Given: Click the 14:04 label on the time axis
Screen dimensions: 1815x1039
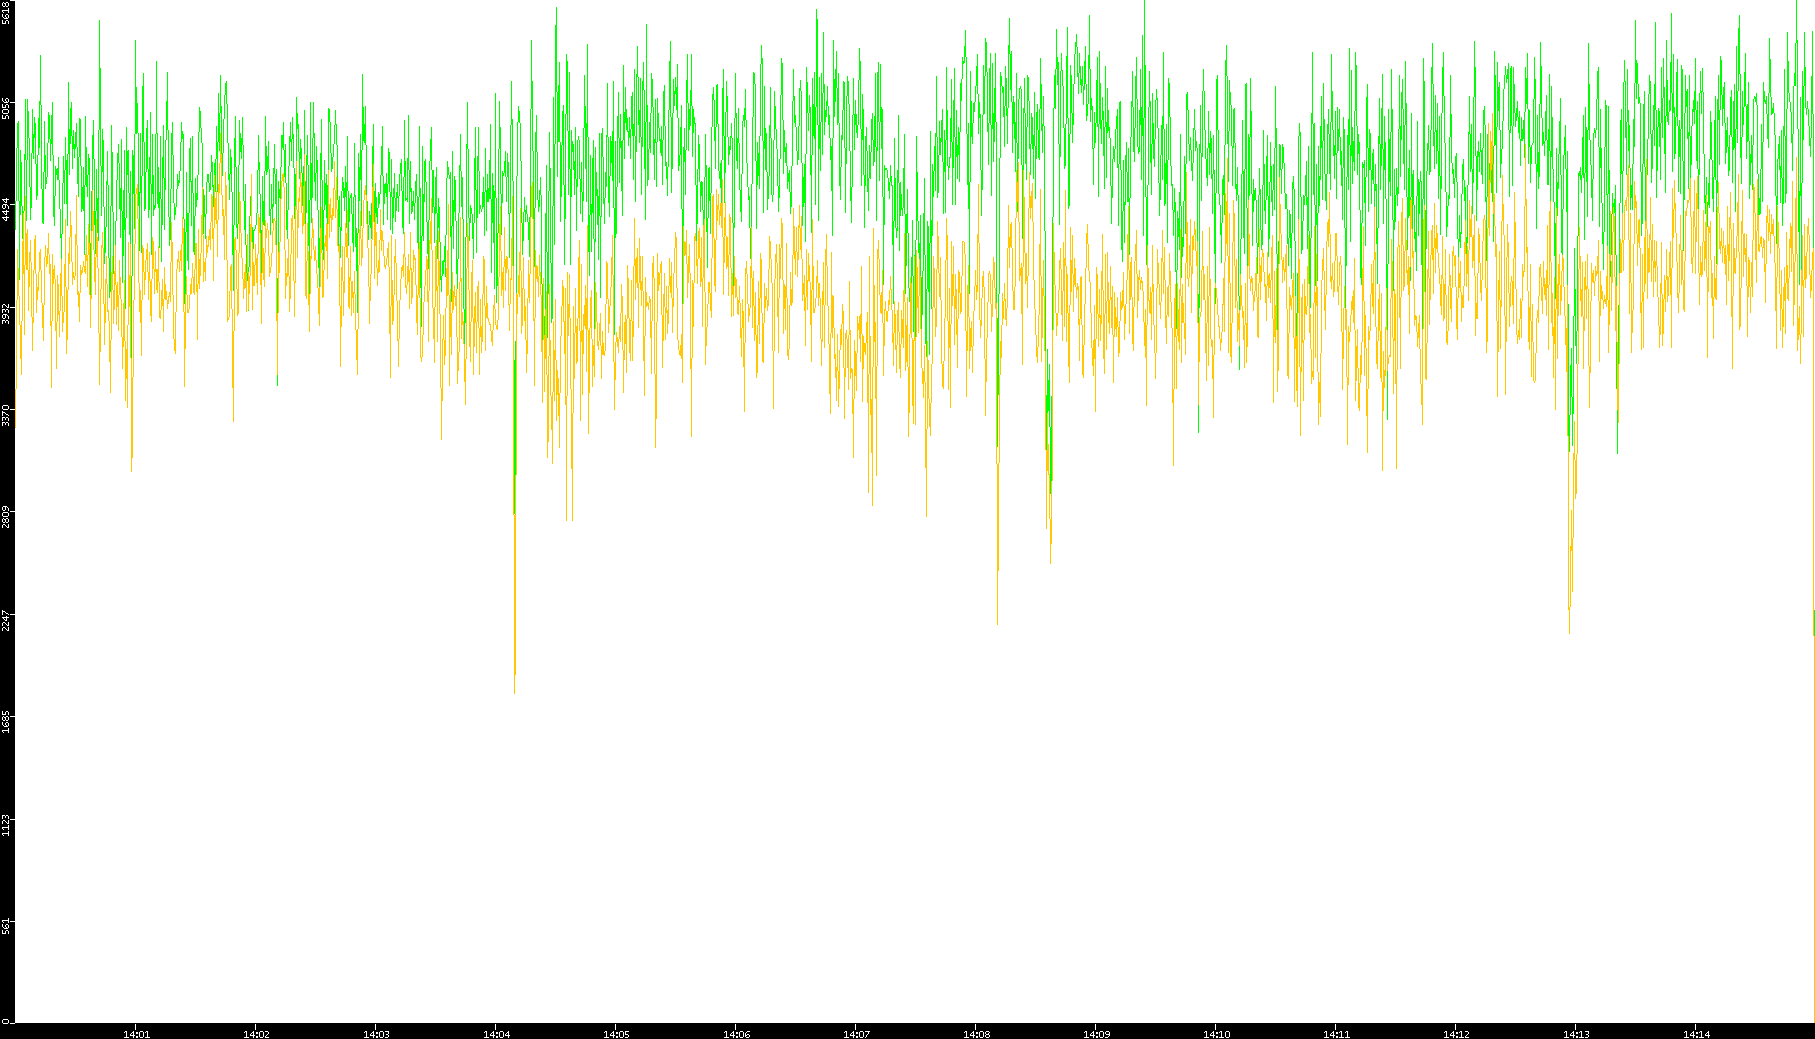Looking at the screenshot, I should coord(496,1034).
